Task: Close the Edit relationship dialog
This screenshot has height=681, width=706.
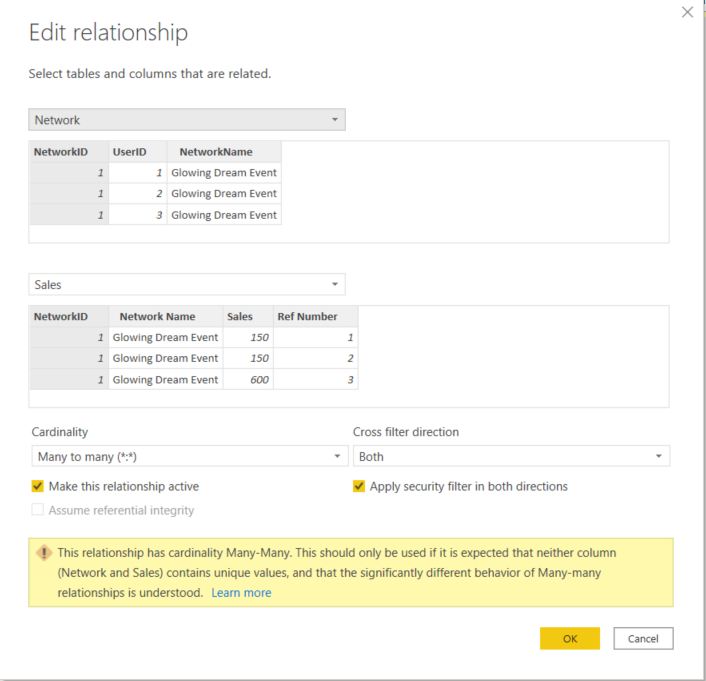Action: click(687, 12)
